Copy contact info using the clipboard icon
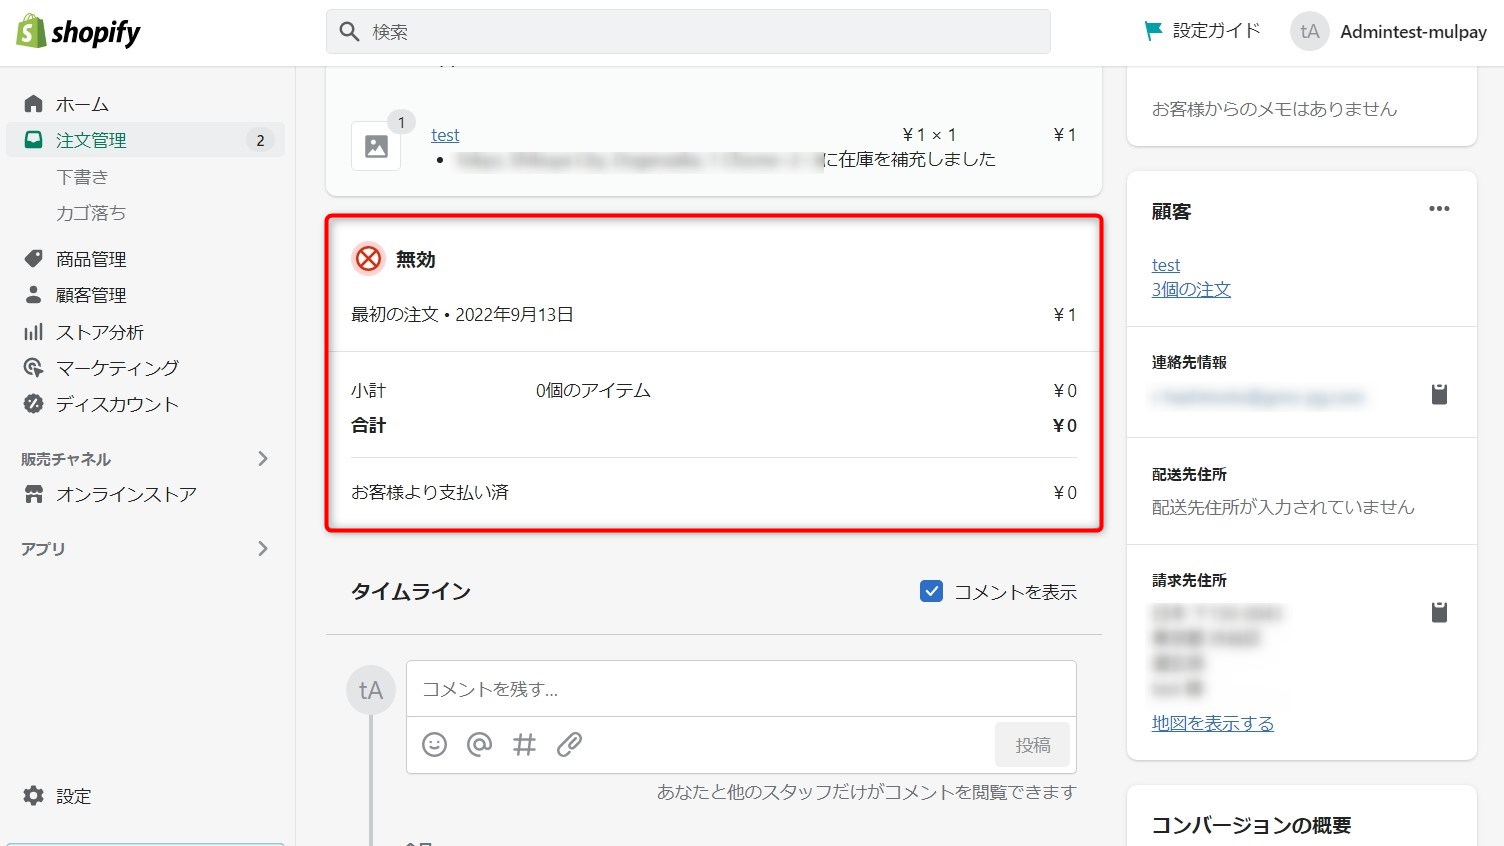 click(1439, 393)
